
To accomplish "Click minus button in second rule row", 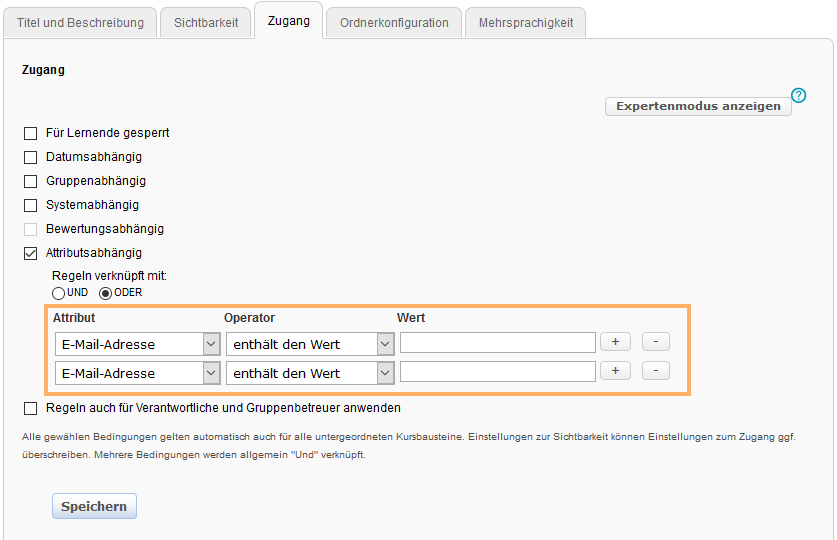I will click(655, 371).
